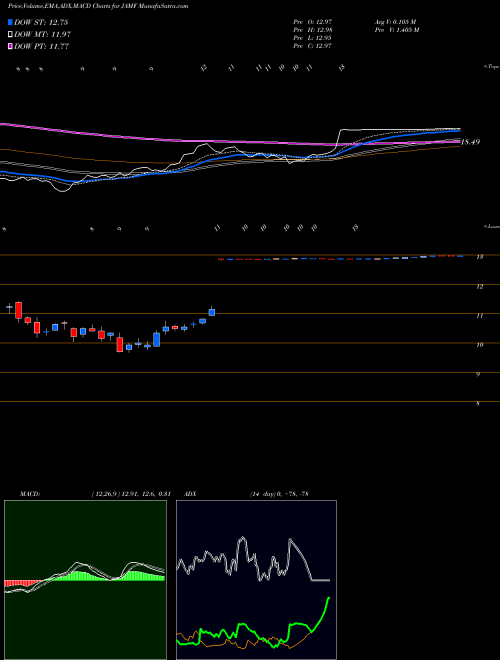
Task: Click the ADX indicator chart panel
Action: coord(256,580)
